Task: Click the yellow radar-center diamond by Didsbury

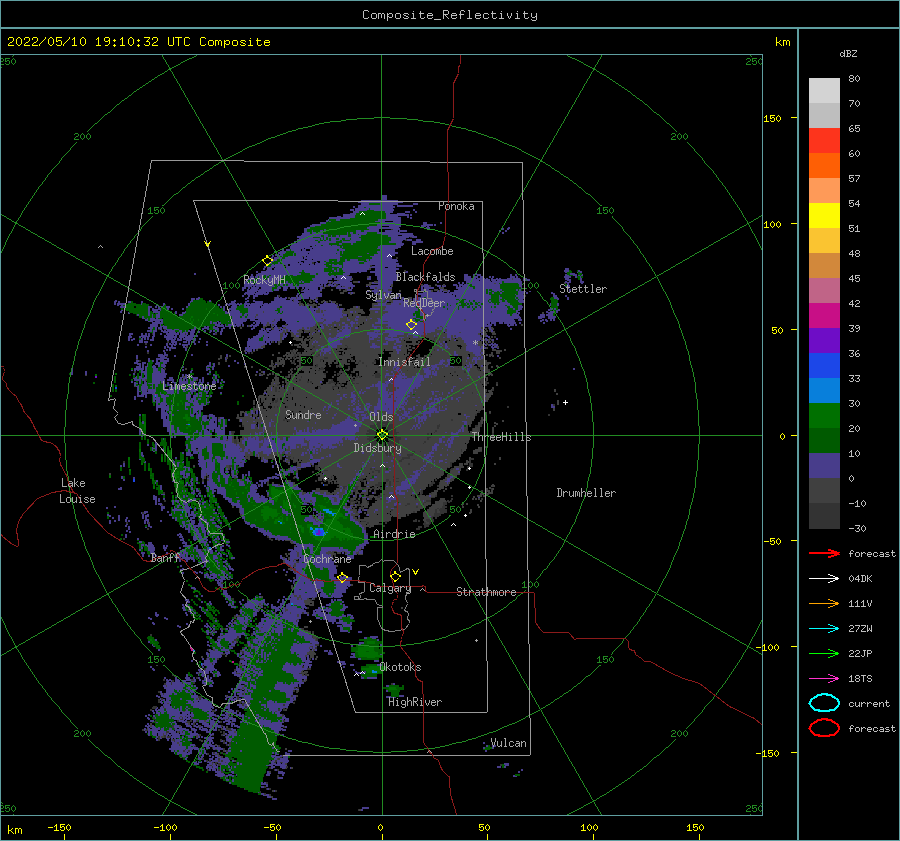Action: pos(382,435)
